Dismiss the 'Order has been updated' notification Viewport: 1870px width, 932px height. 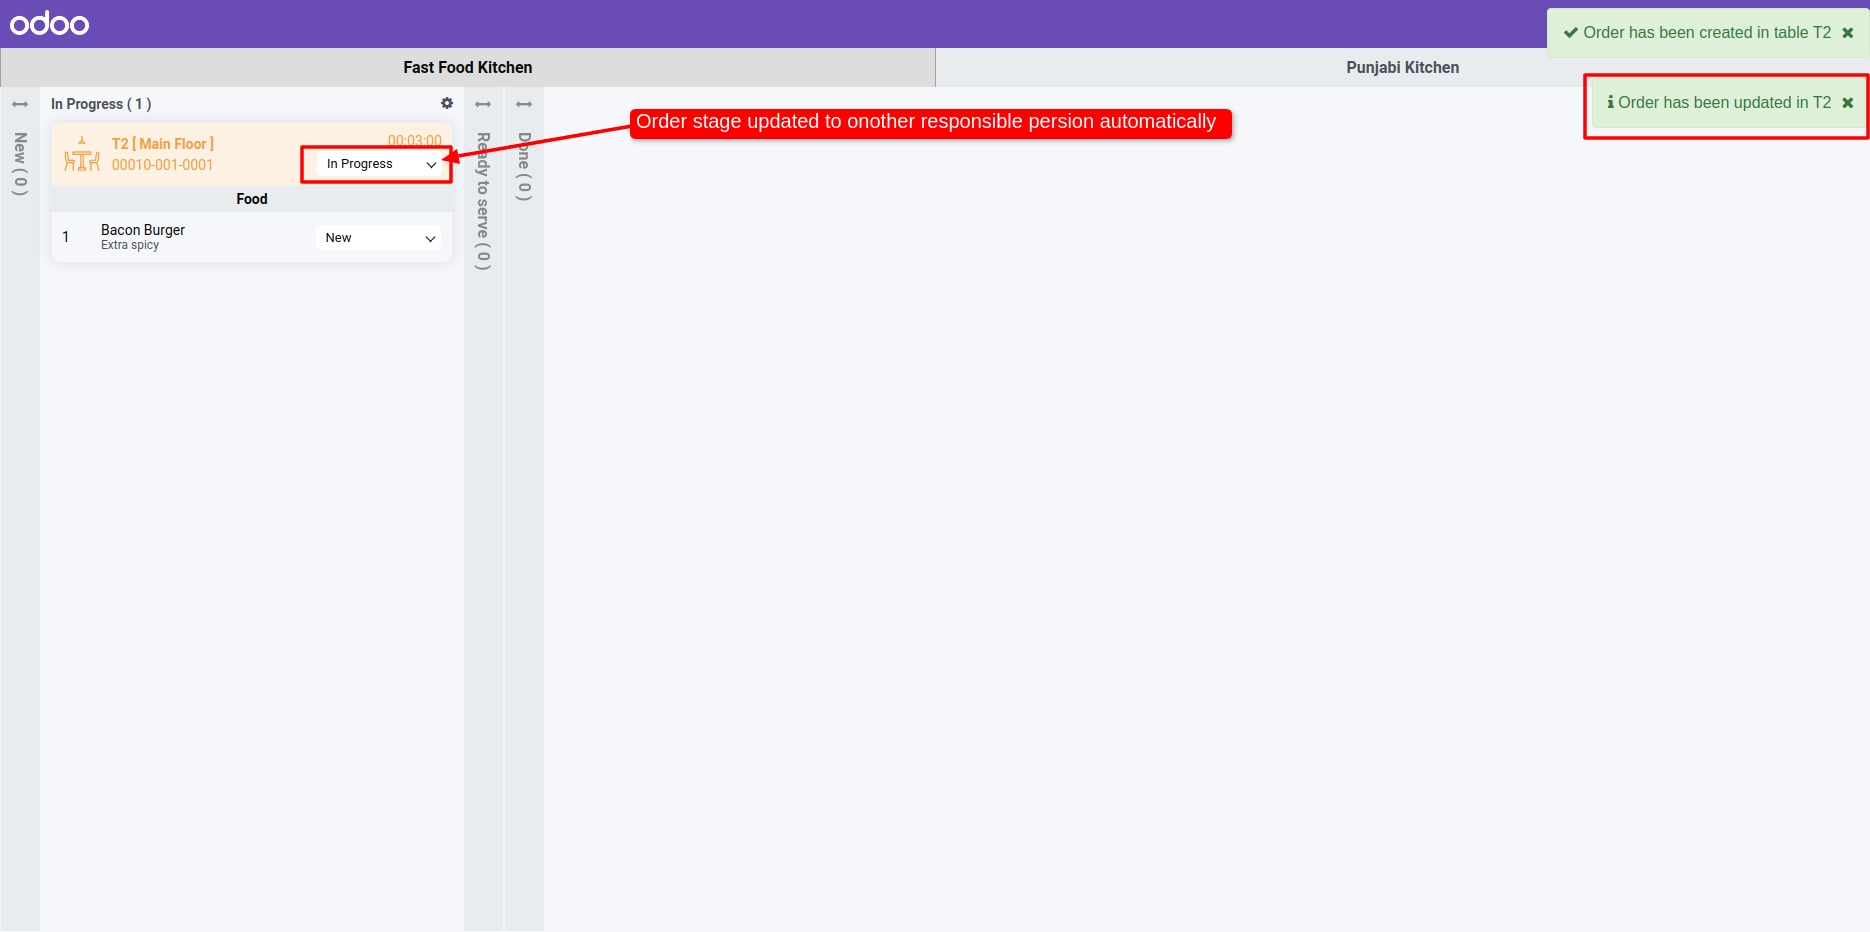[1848, 103]
